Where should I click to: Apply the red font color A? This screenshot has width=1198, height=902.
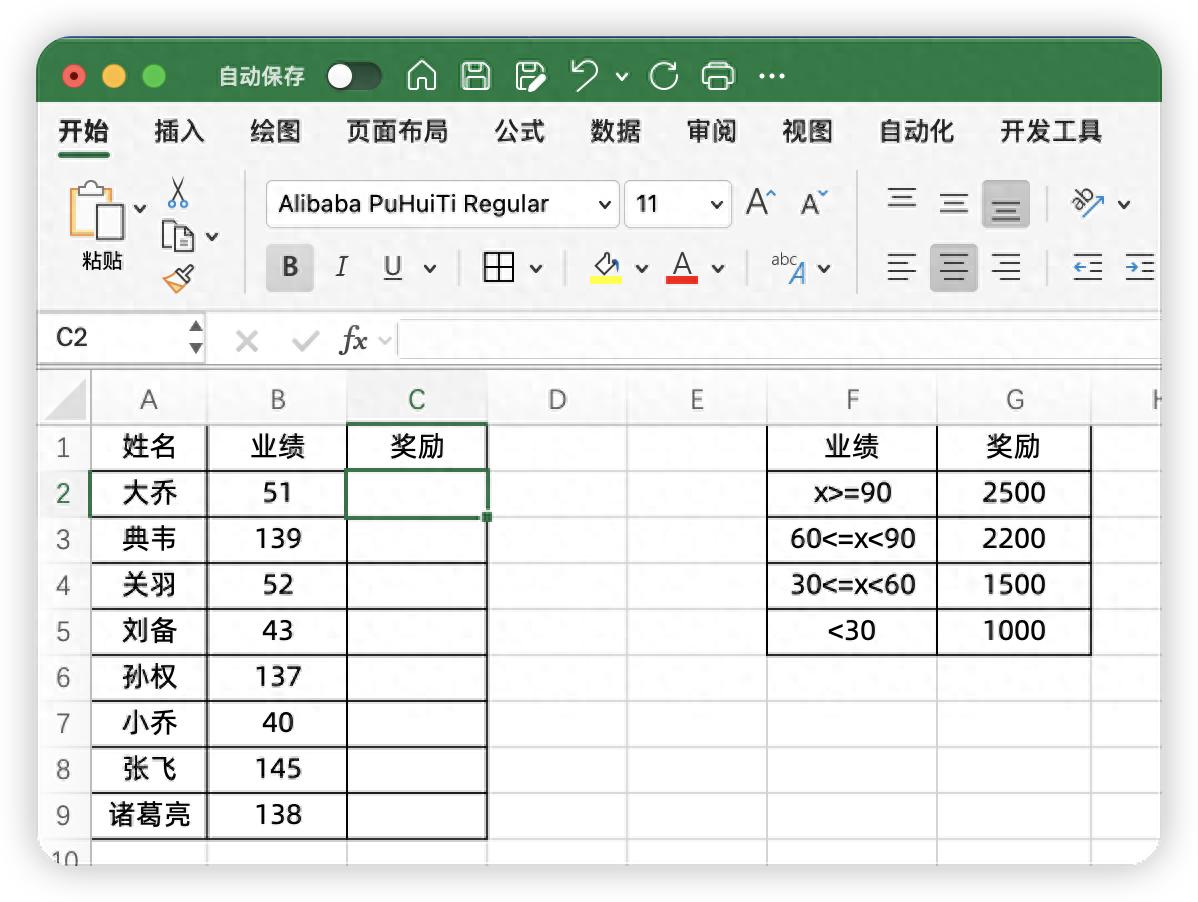pyautogui.click(x=682, y=267)
